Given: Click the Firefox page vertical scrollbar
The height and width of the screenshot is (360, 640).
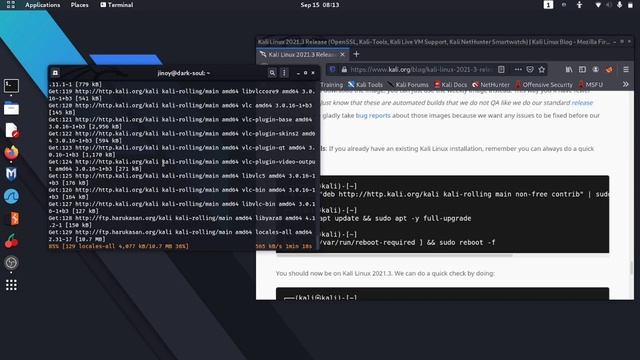Looking at the screenshot, I should [631, 268].
